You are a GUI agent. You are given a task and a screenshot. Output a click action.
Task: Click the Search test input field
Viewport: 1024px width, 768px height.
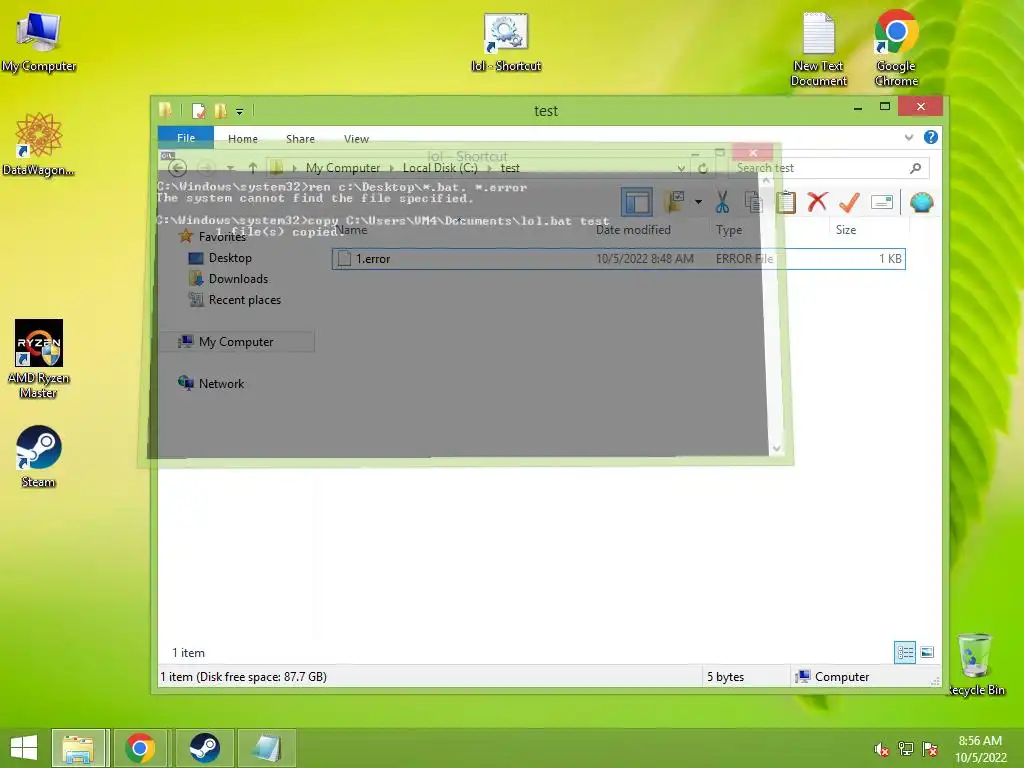tap(828, 168)
